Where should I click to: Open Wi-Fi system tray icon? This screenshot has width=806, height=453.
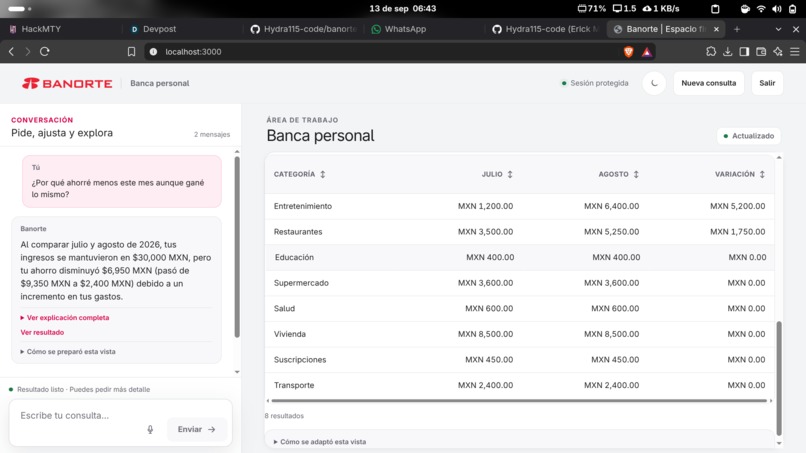click(x=761, y=9)
